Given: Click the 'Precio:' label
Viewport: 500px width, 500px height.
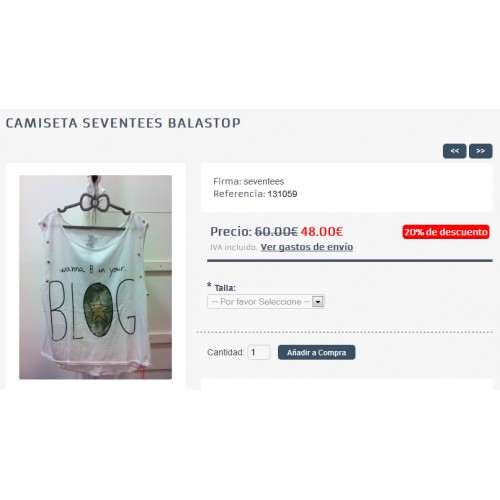Looking at the screenshot, I should [231, 231].
